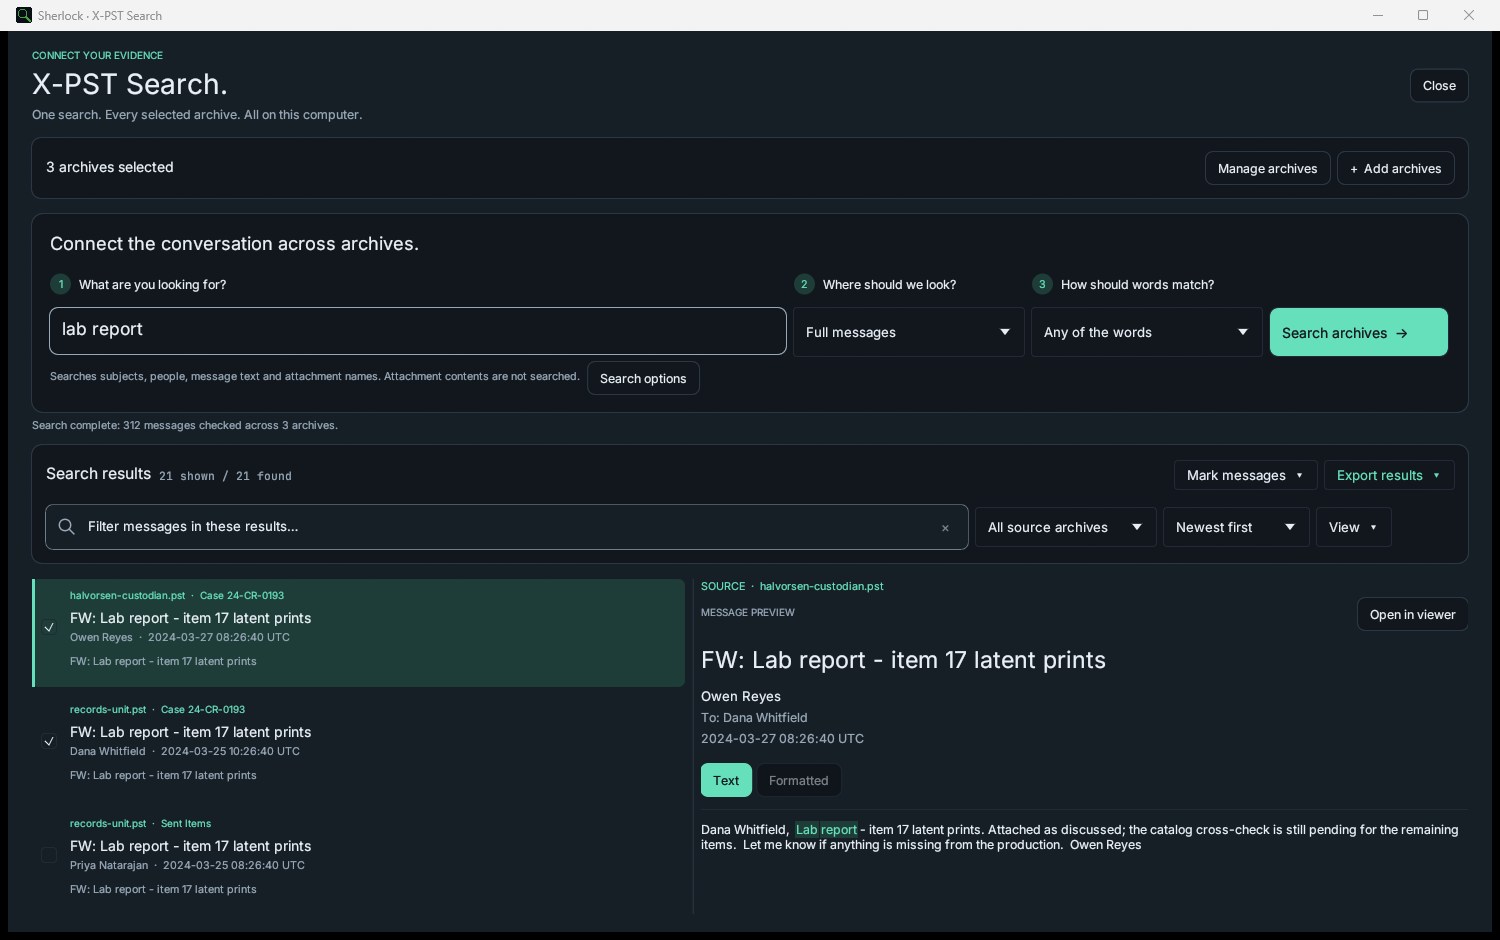Check the Priya Natarajan Sent Items message
Viewport: 1500px width, 940px height.
[x=49, y=856]
